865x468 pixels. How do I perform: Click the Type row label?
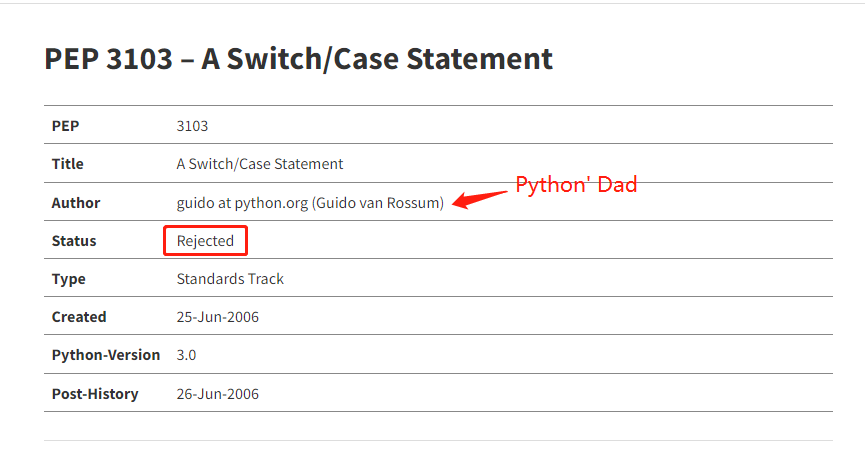[69, 279]
